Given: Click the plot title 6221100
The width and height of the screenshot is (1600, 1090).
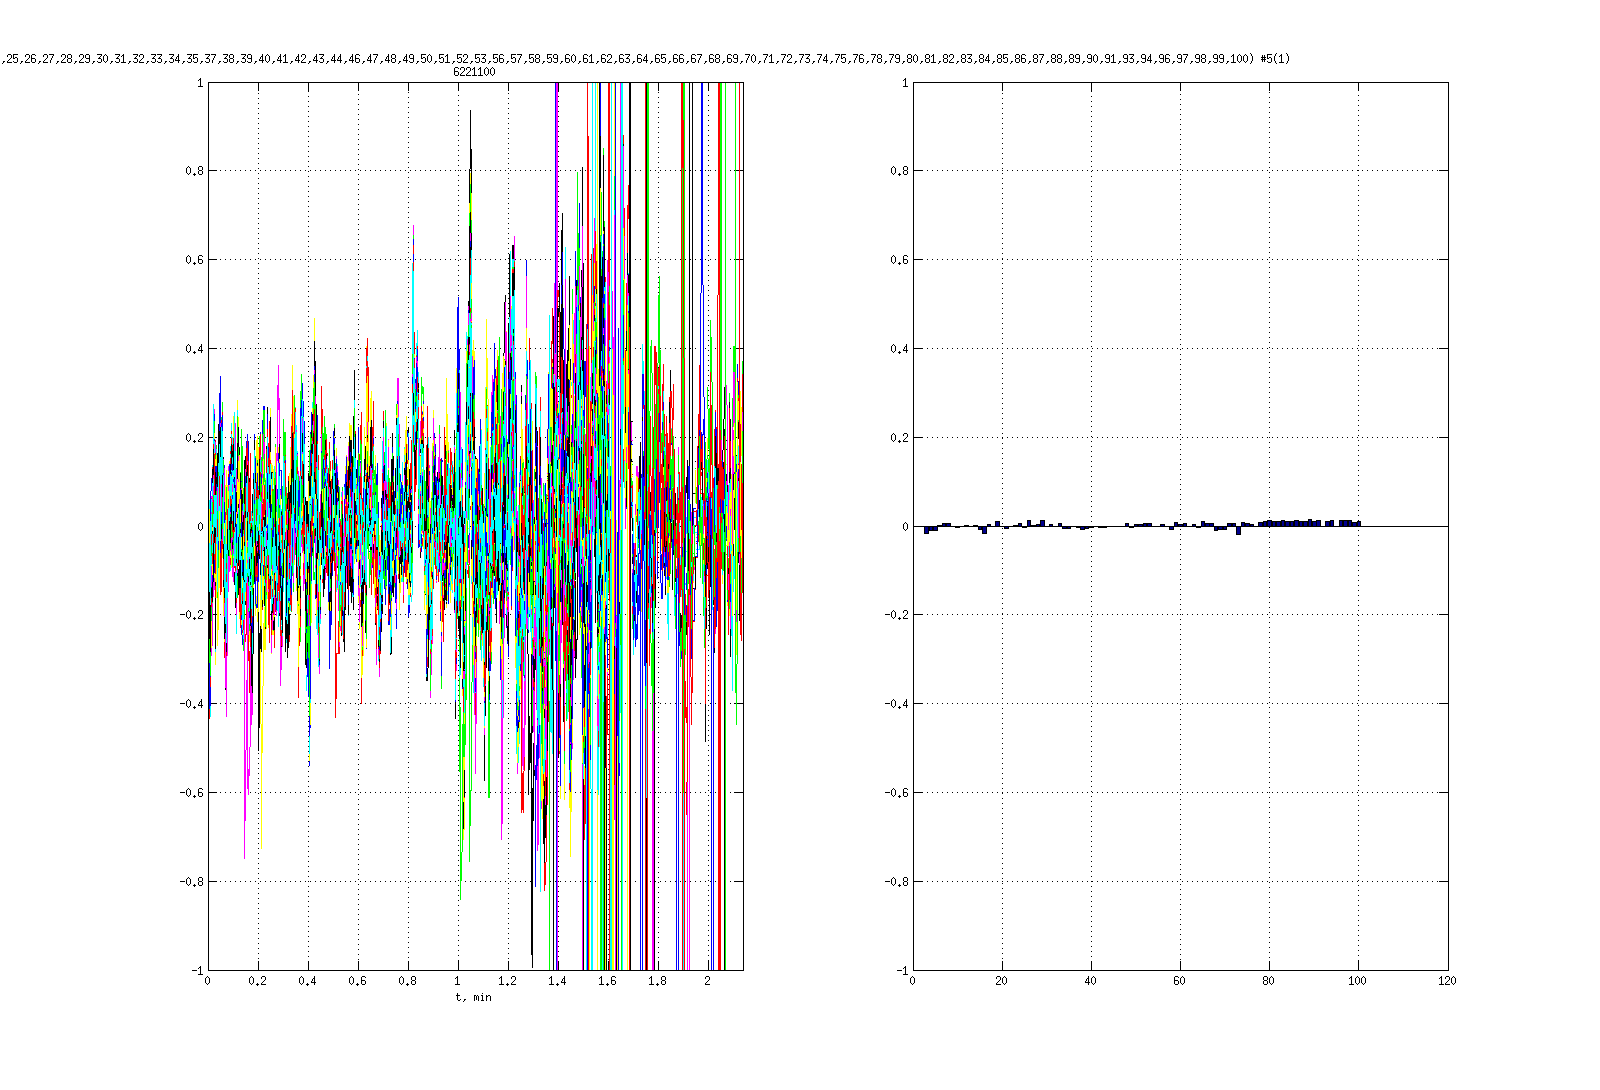Looking at the screenshot, I should (474, 72).
